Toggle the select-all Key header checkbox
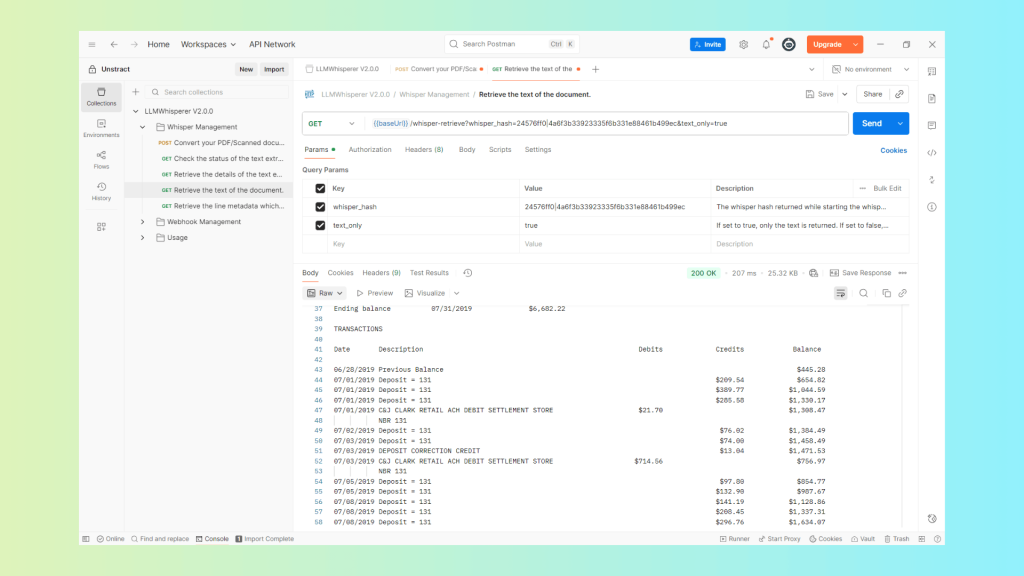 320,188
